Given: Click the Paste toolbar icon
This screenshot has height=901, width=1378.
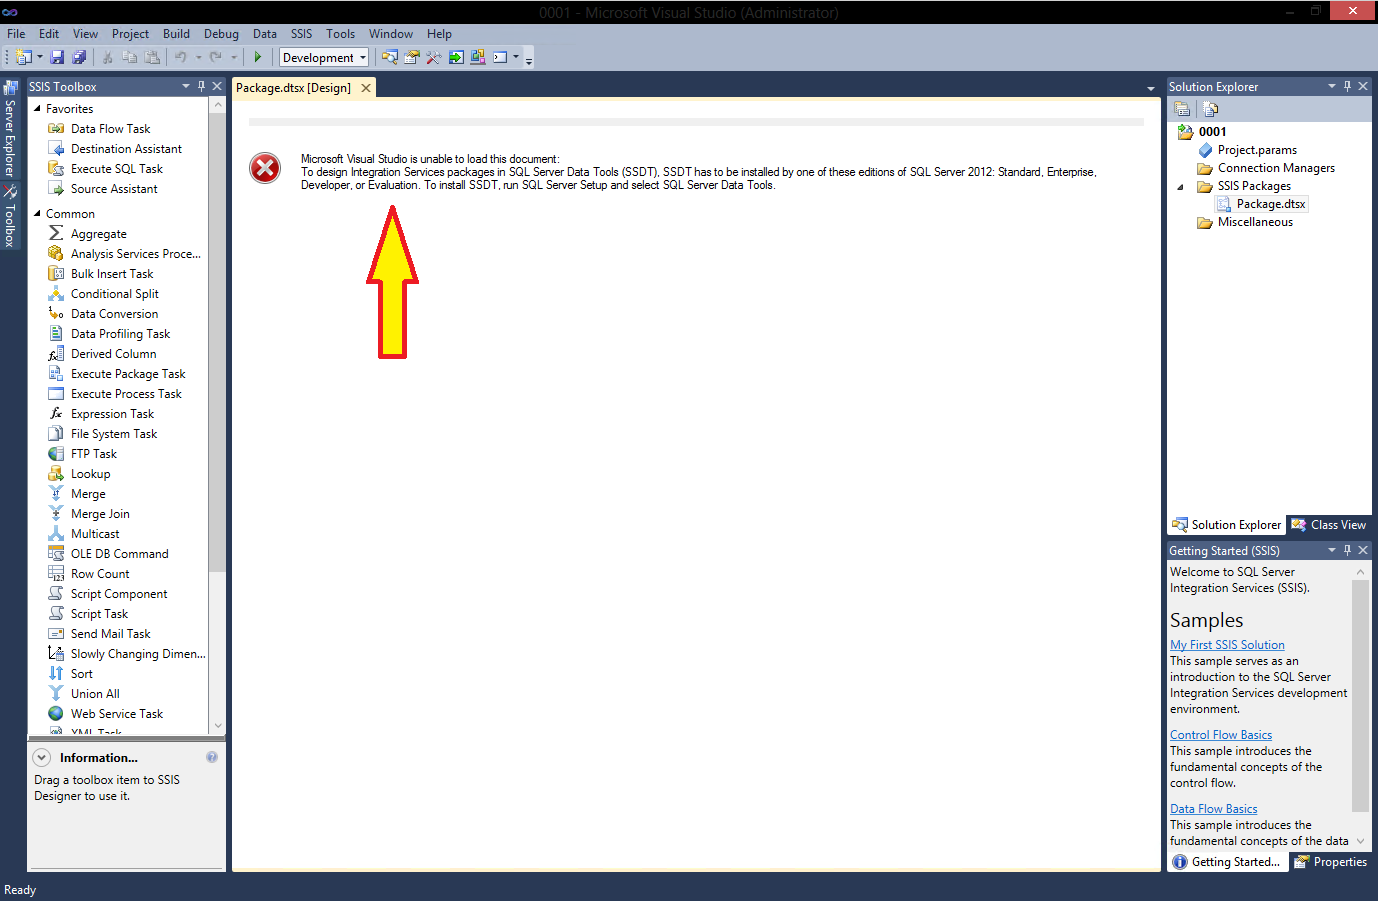Looking at the screenshot, I should click(152, 57).
